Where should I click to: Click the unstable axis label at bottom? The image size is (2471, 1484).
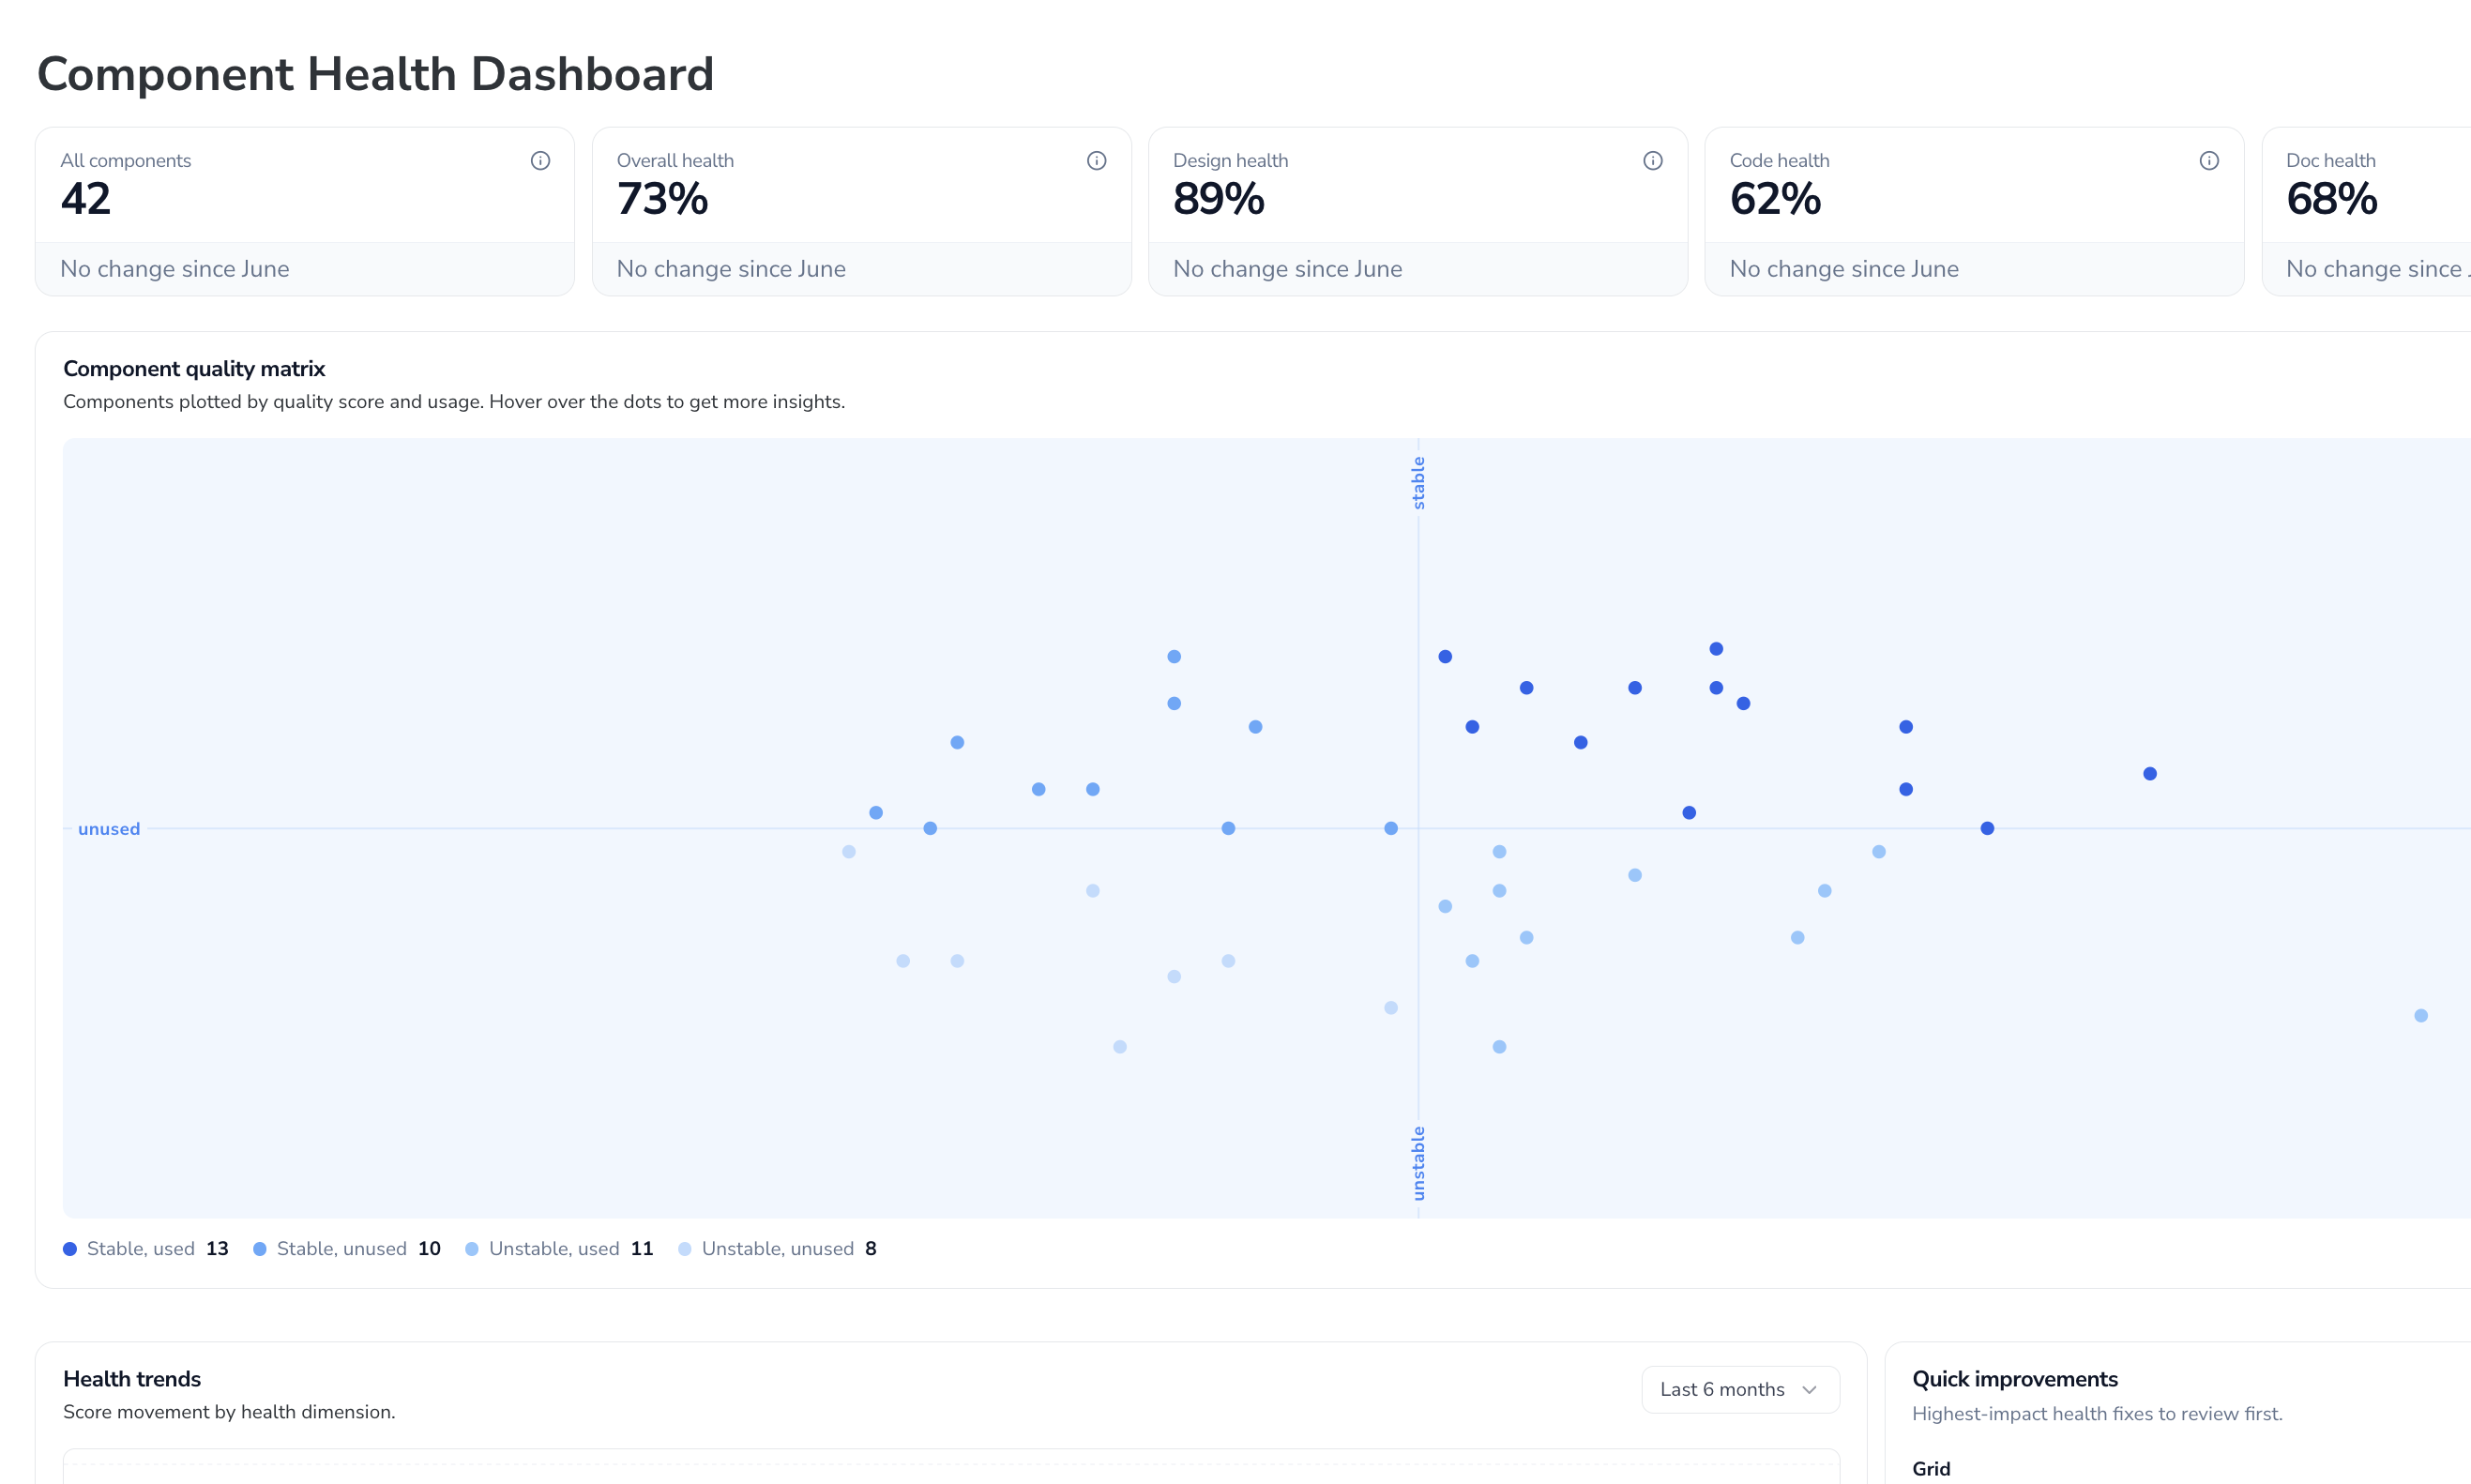(1418, 1163)
